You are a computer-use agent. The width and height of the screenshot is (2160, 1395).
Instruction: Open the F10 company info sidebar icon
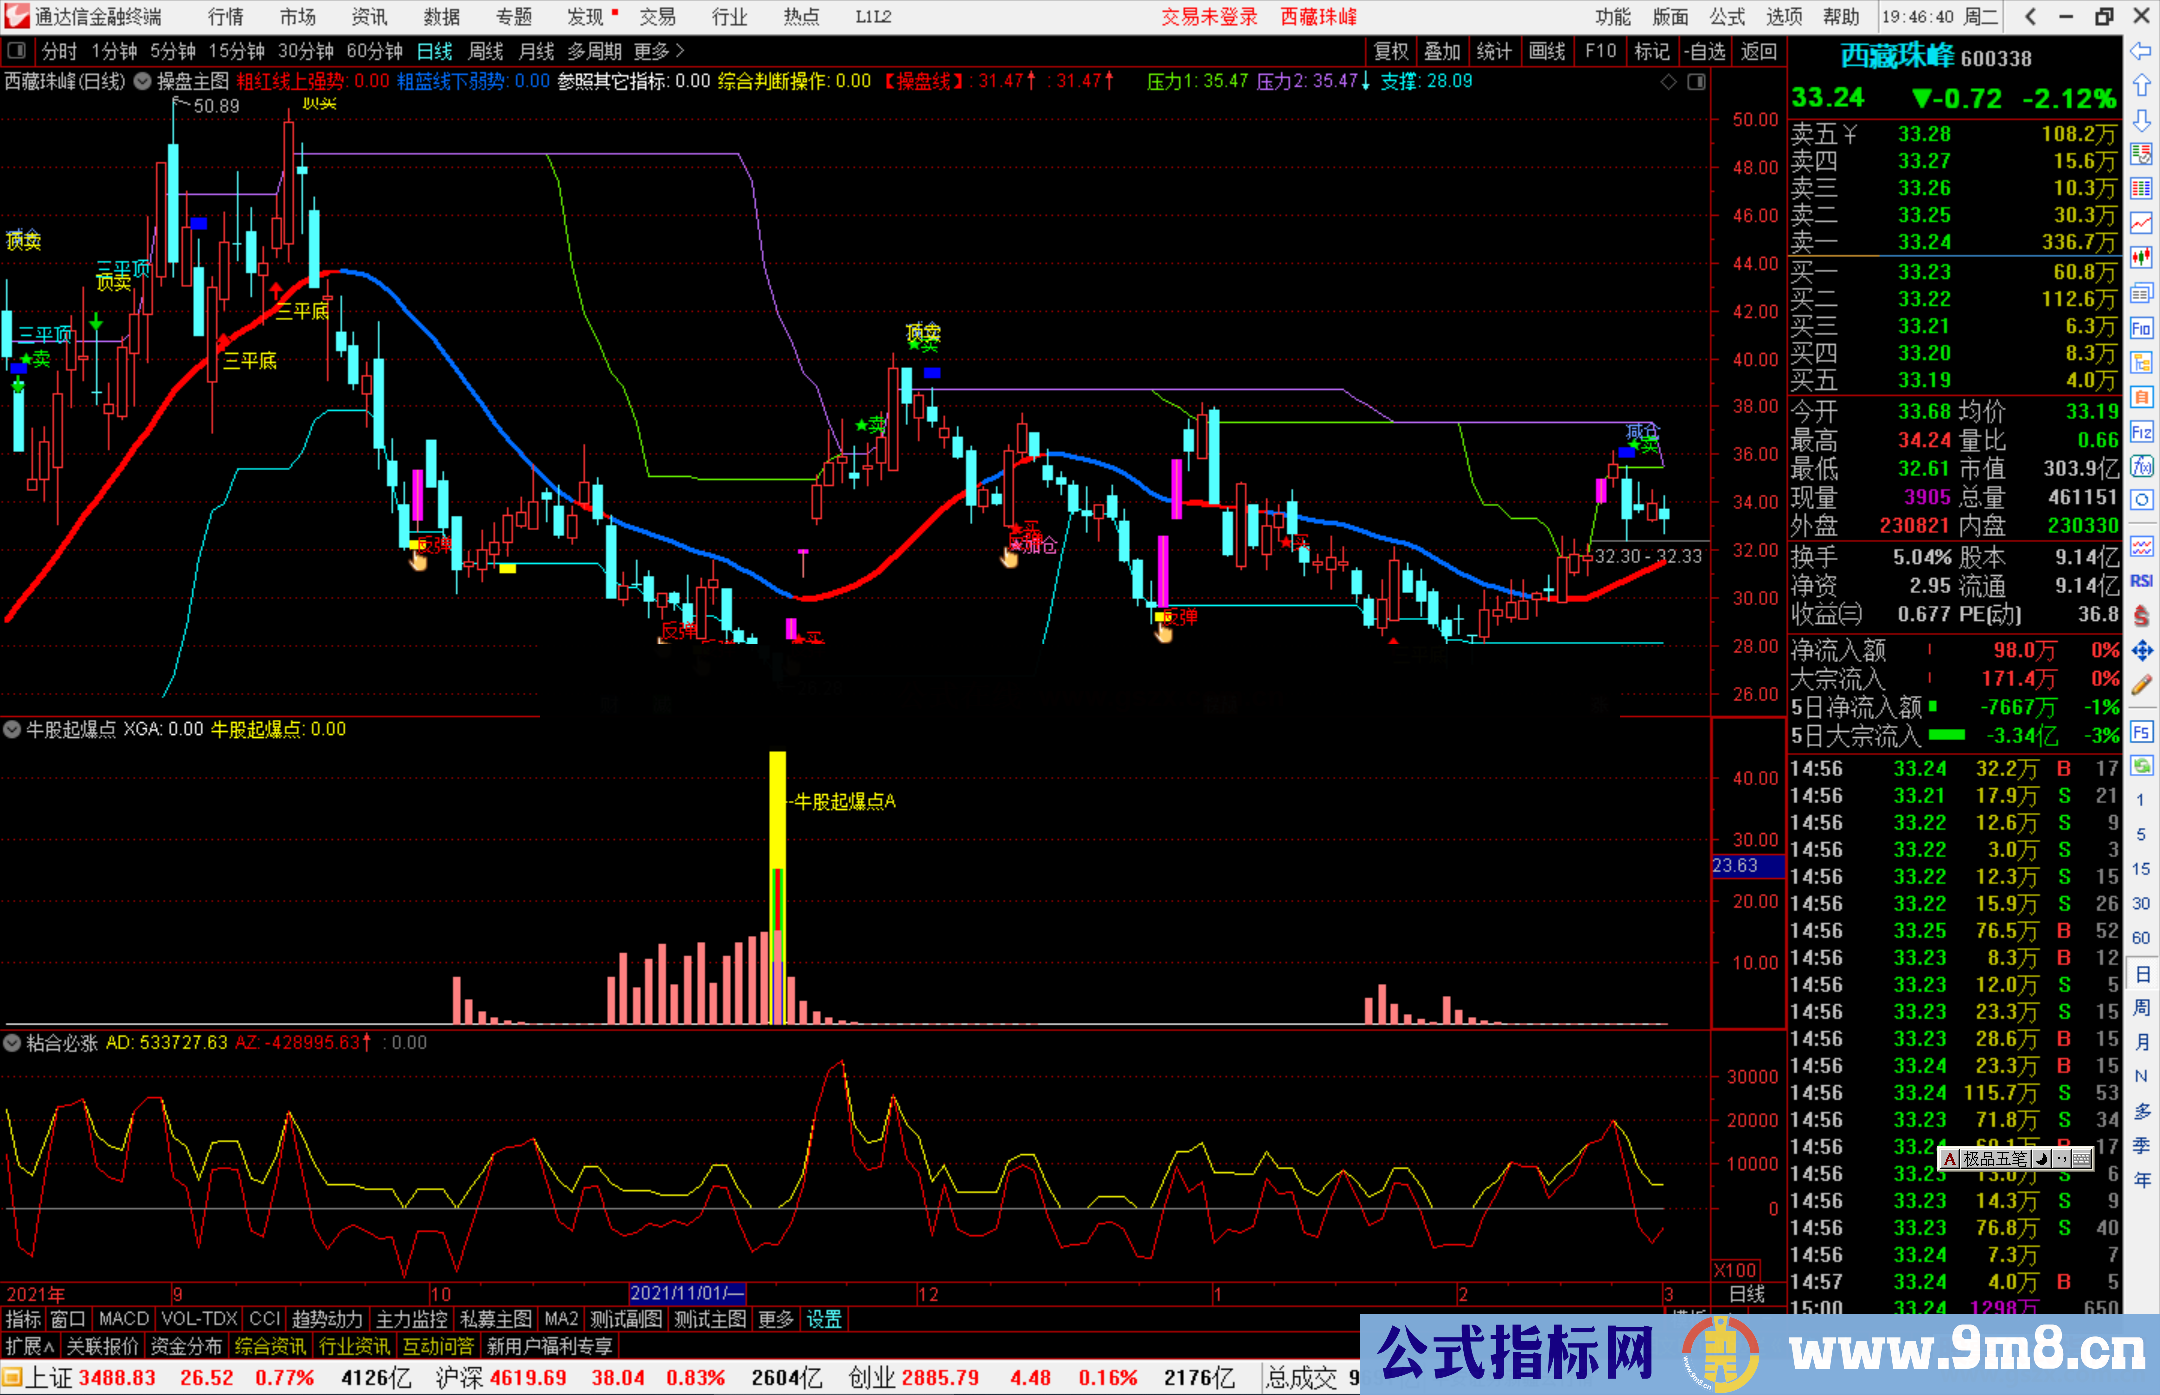point(2141,328)
